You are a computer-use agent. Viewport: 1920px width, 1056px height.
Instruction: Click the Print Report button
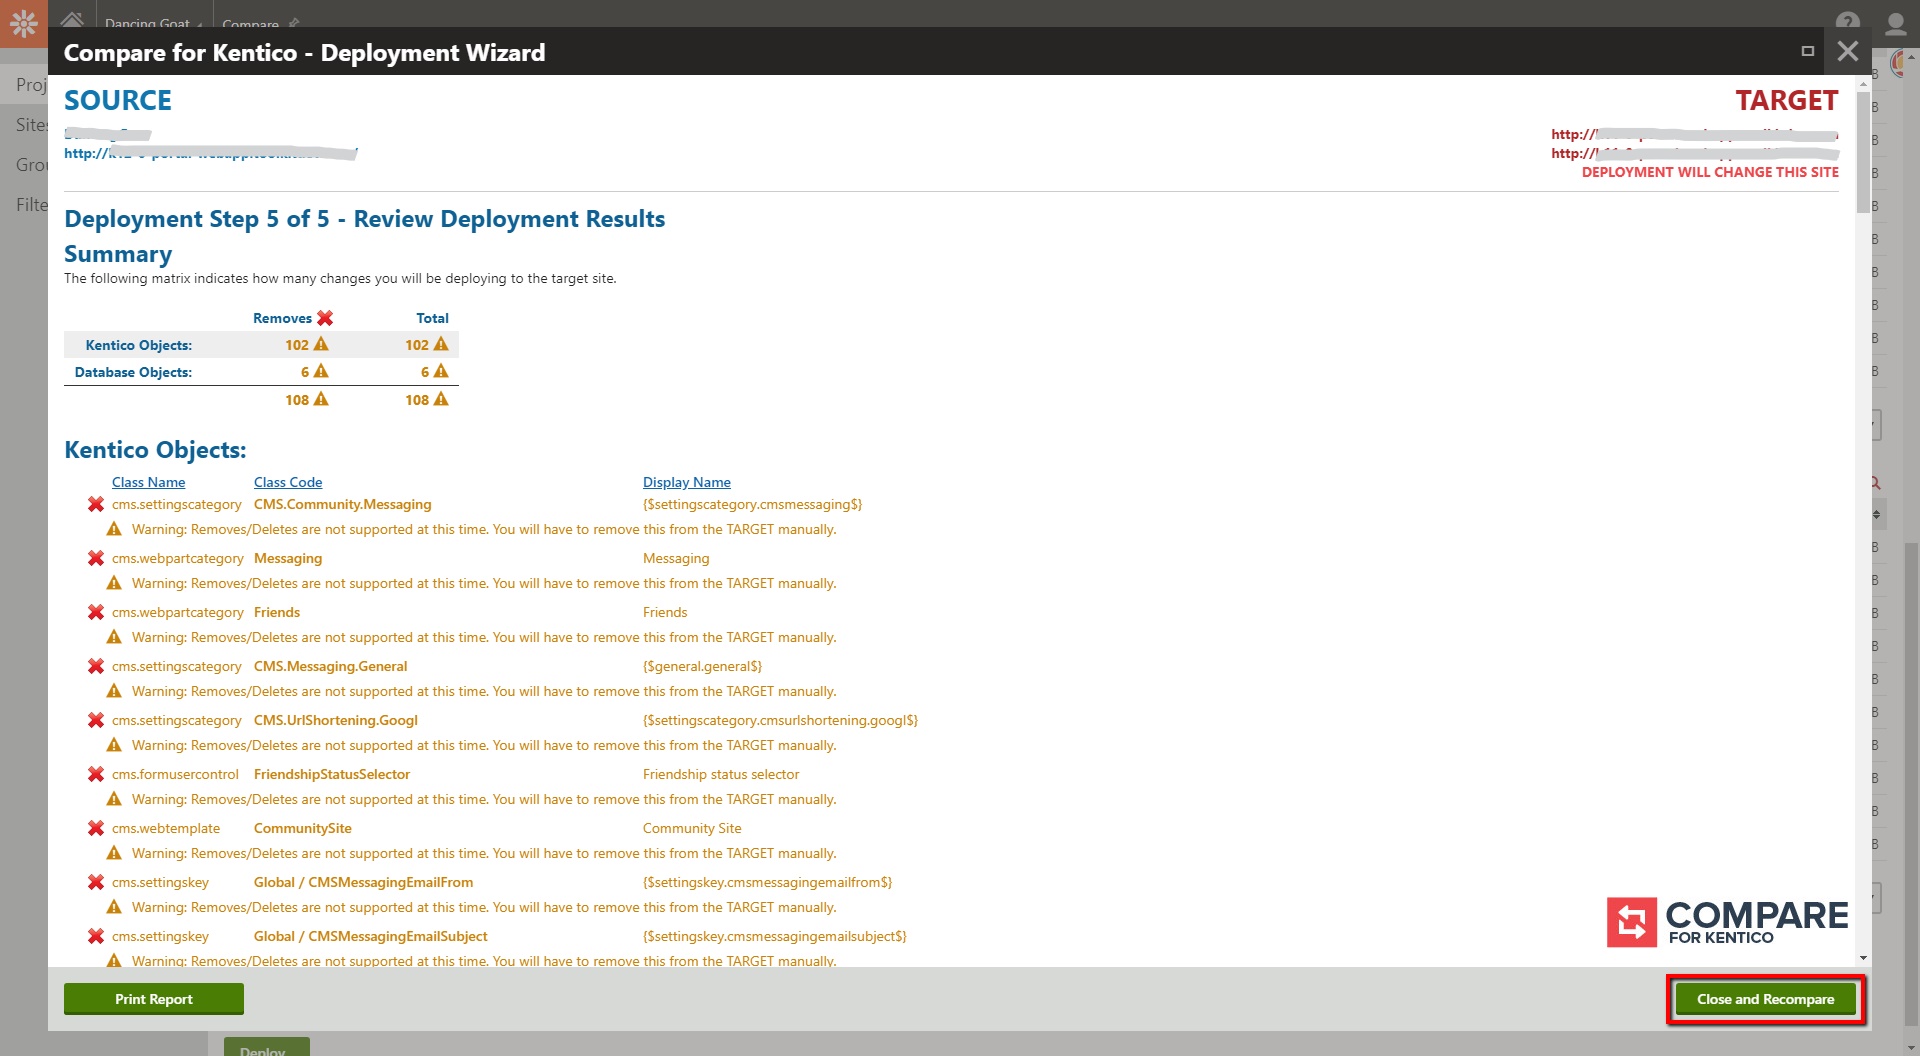(154, 999)
